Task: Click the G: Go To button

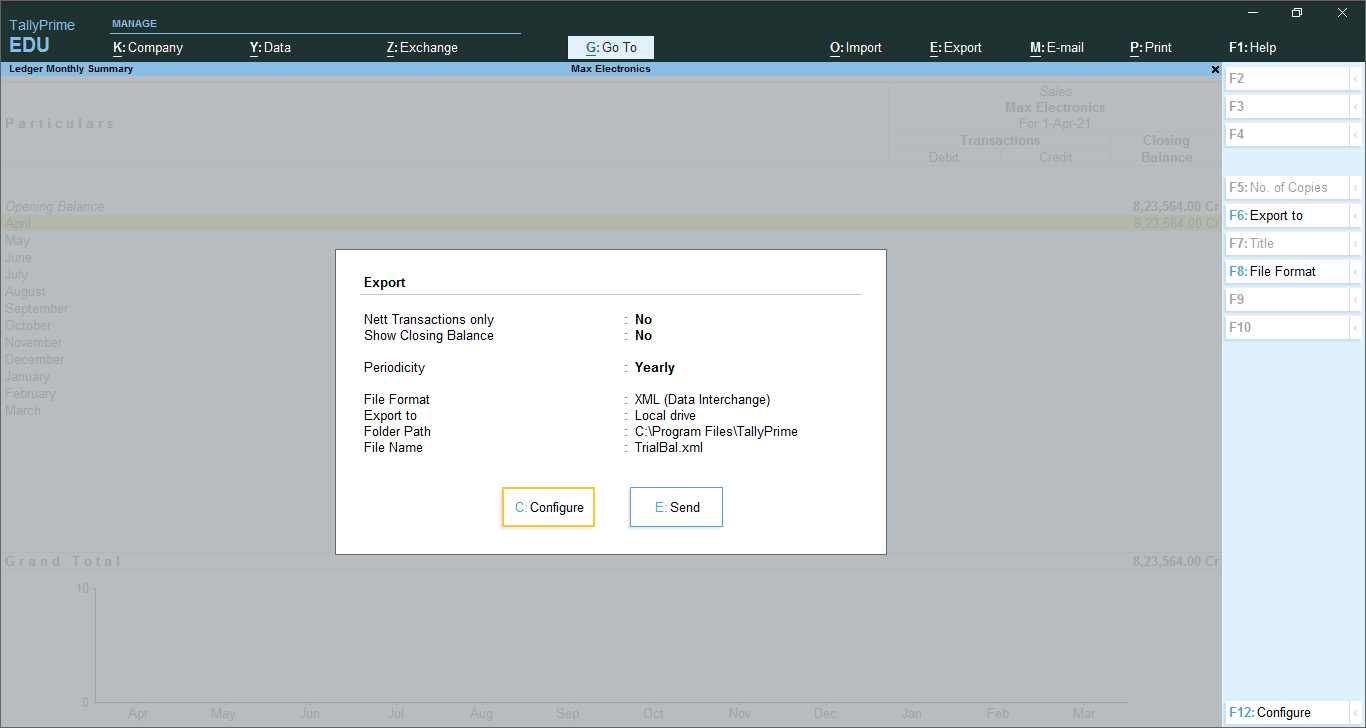Action: (611, 47)
